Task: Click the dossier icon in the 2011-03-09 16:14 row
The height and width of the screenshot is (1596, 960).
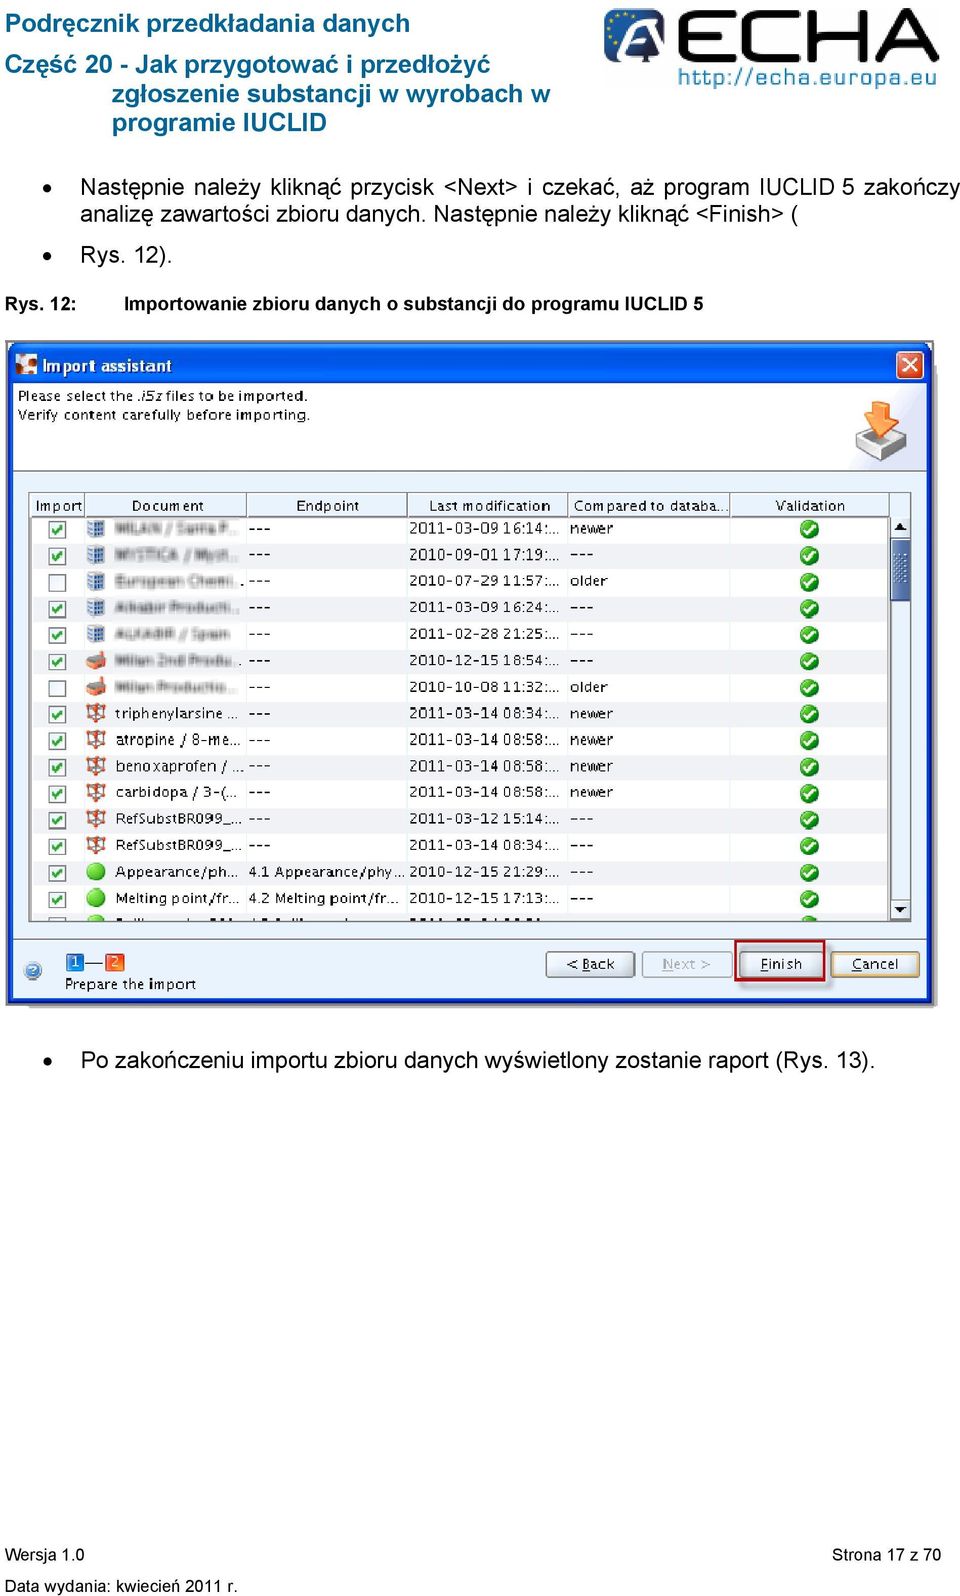Action: click(x=96, y=528)
